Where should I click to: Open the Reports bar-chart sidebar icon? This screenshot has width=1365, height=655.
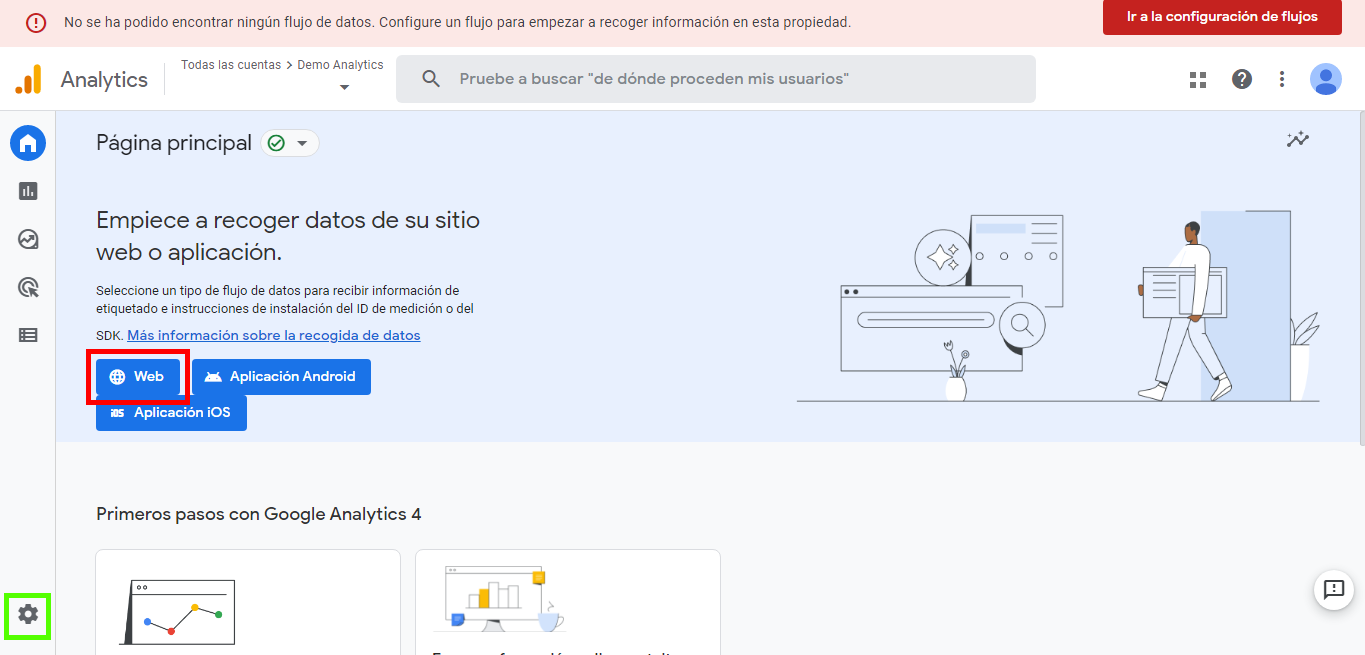tap(28, 191)
